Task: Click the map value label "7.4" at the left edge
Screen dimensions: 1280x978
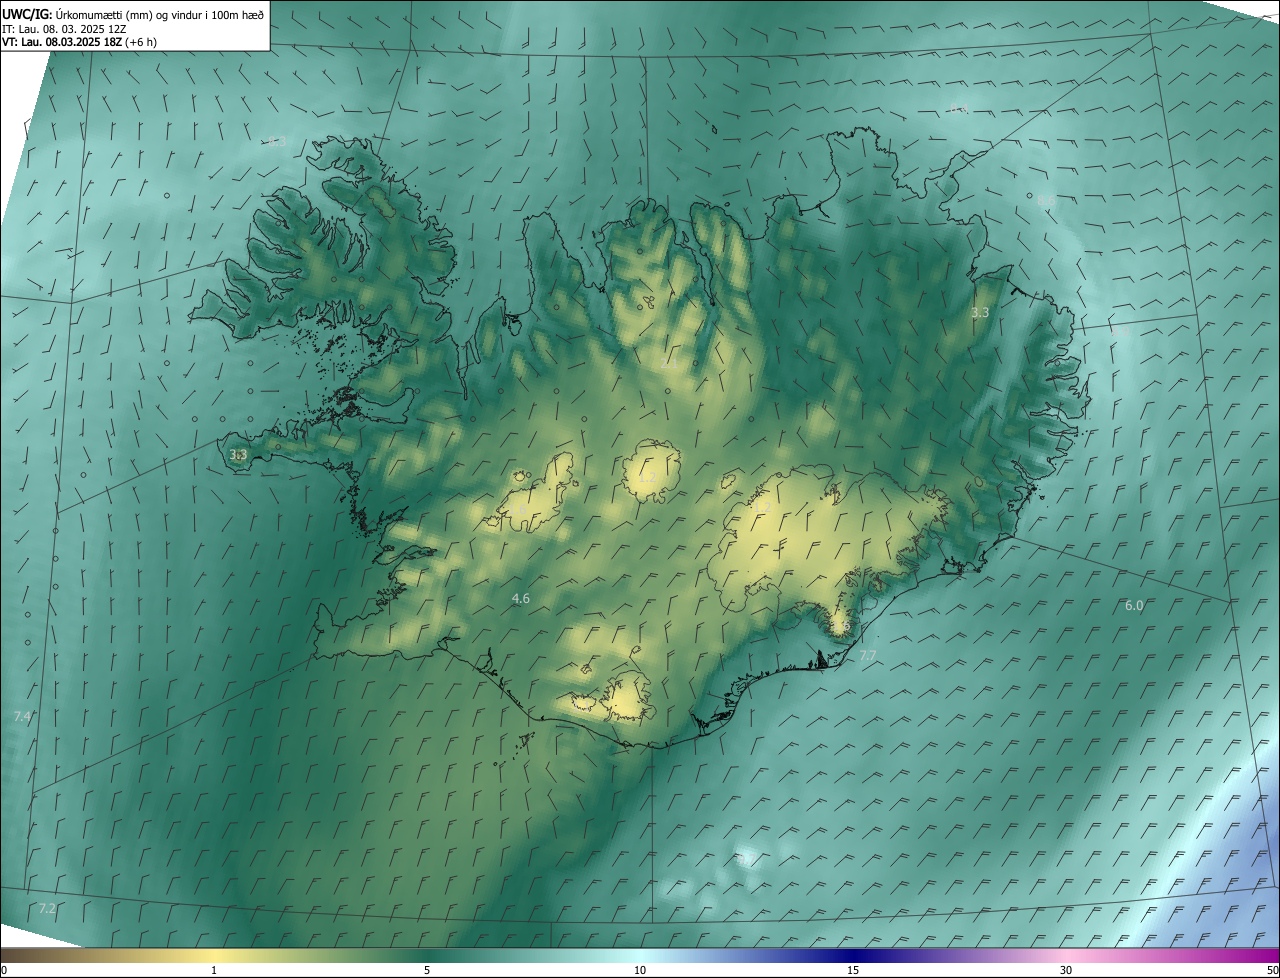Action: click(22, 717)
